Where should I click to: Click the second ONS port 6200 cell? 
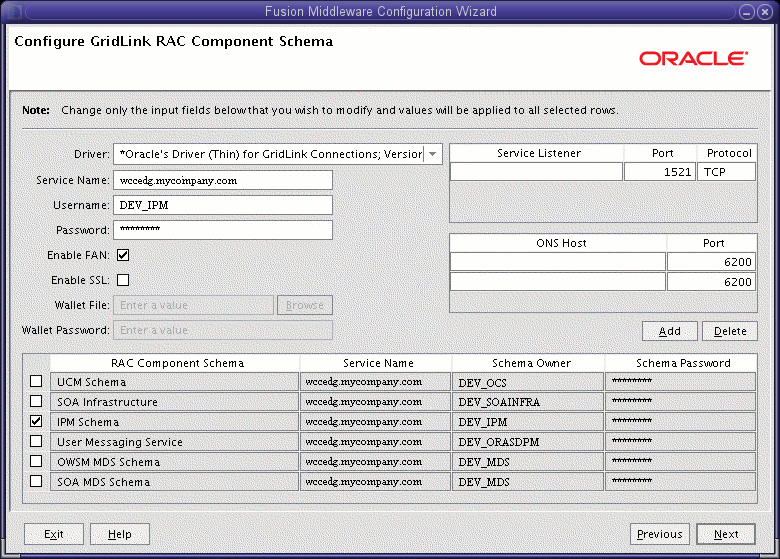click(711, 281)
